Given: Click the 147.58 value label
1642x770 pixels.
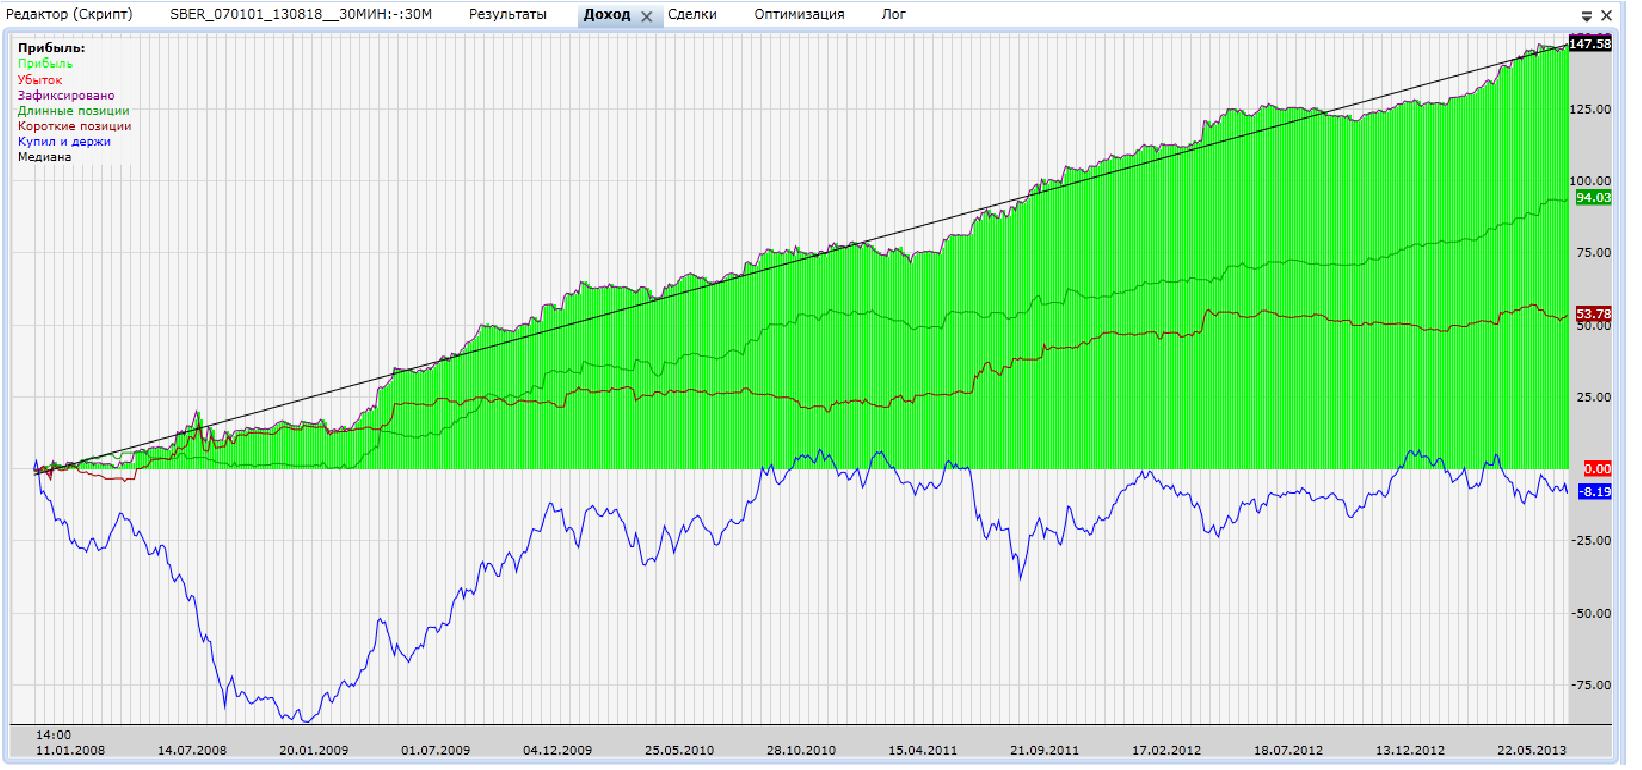Looking at the screenshot, I should (x=1590, y=43).
